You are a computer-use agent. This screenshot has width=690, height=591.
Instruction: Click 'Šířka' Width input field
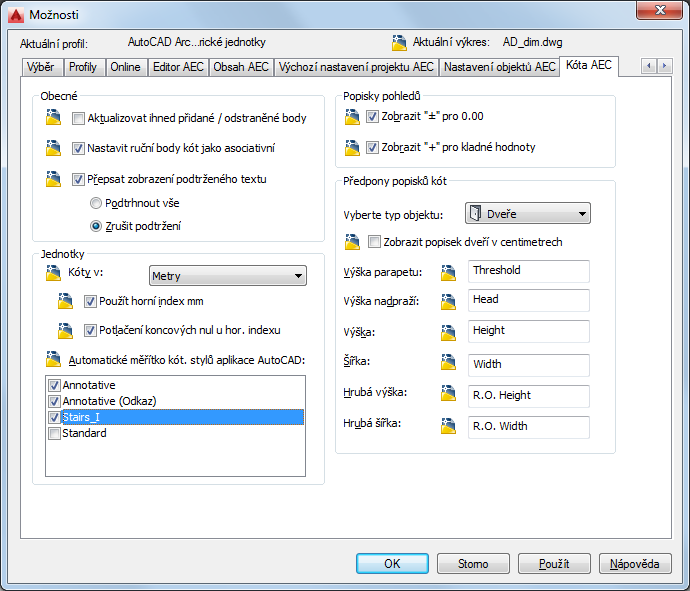click(529, 365)
